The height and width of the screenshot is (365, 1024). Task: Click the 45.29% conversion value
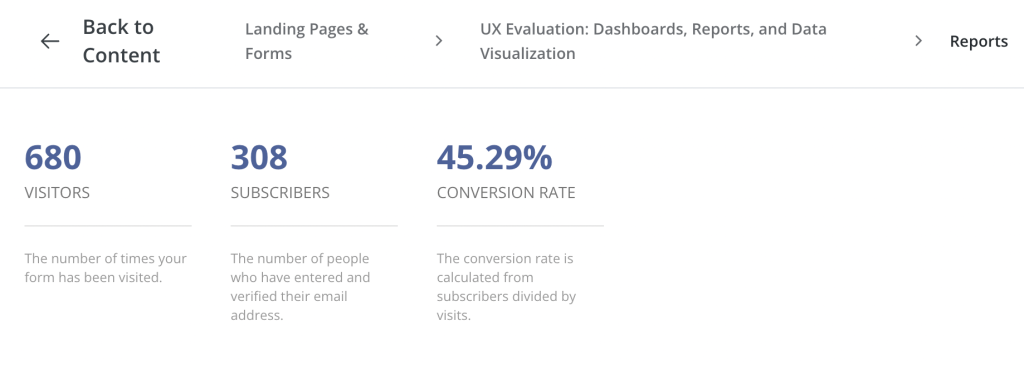click(x=494, y=157)
